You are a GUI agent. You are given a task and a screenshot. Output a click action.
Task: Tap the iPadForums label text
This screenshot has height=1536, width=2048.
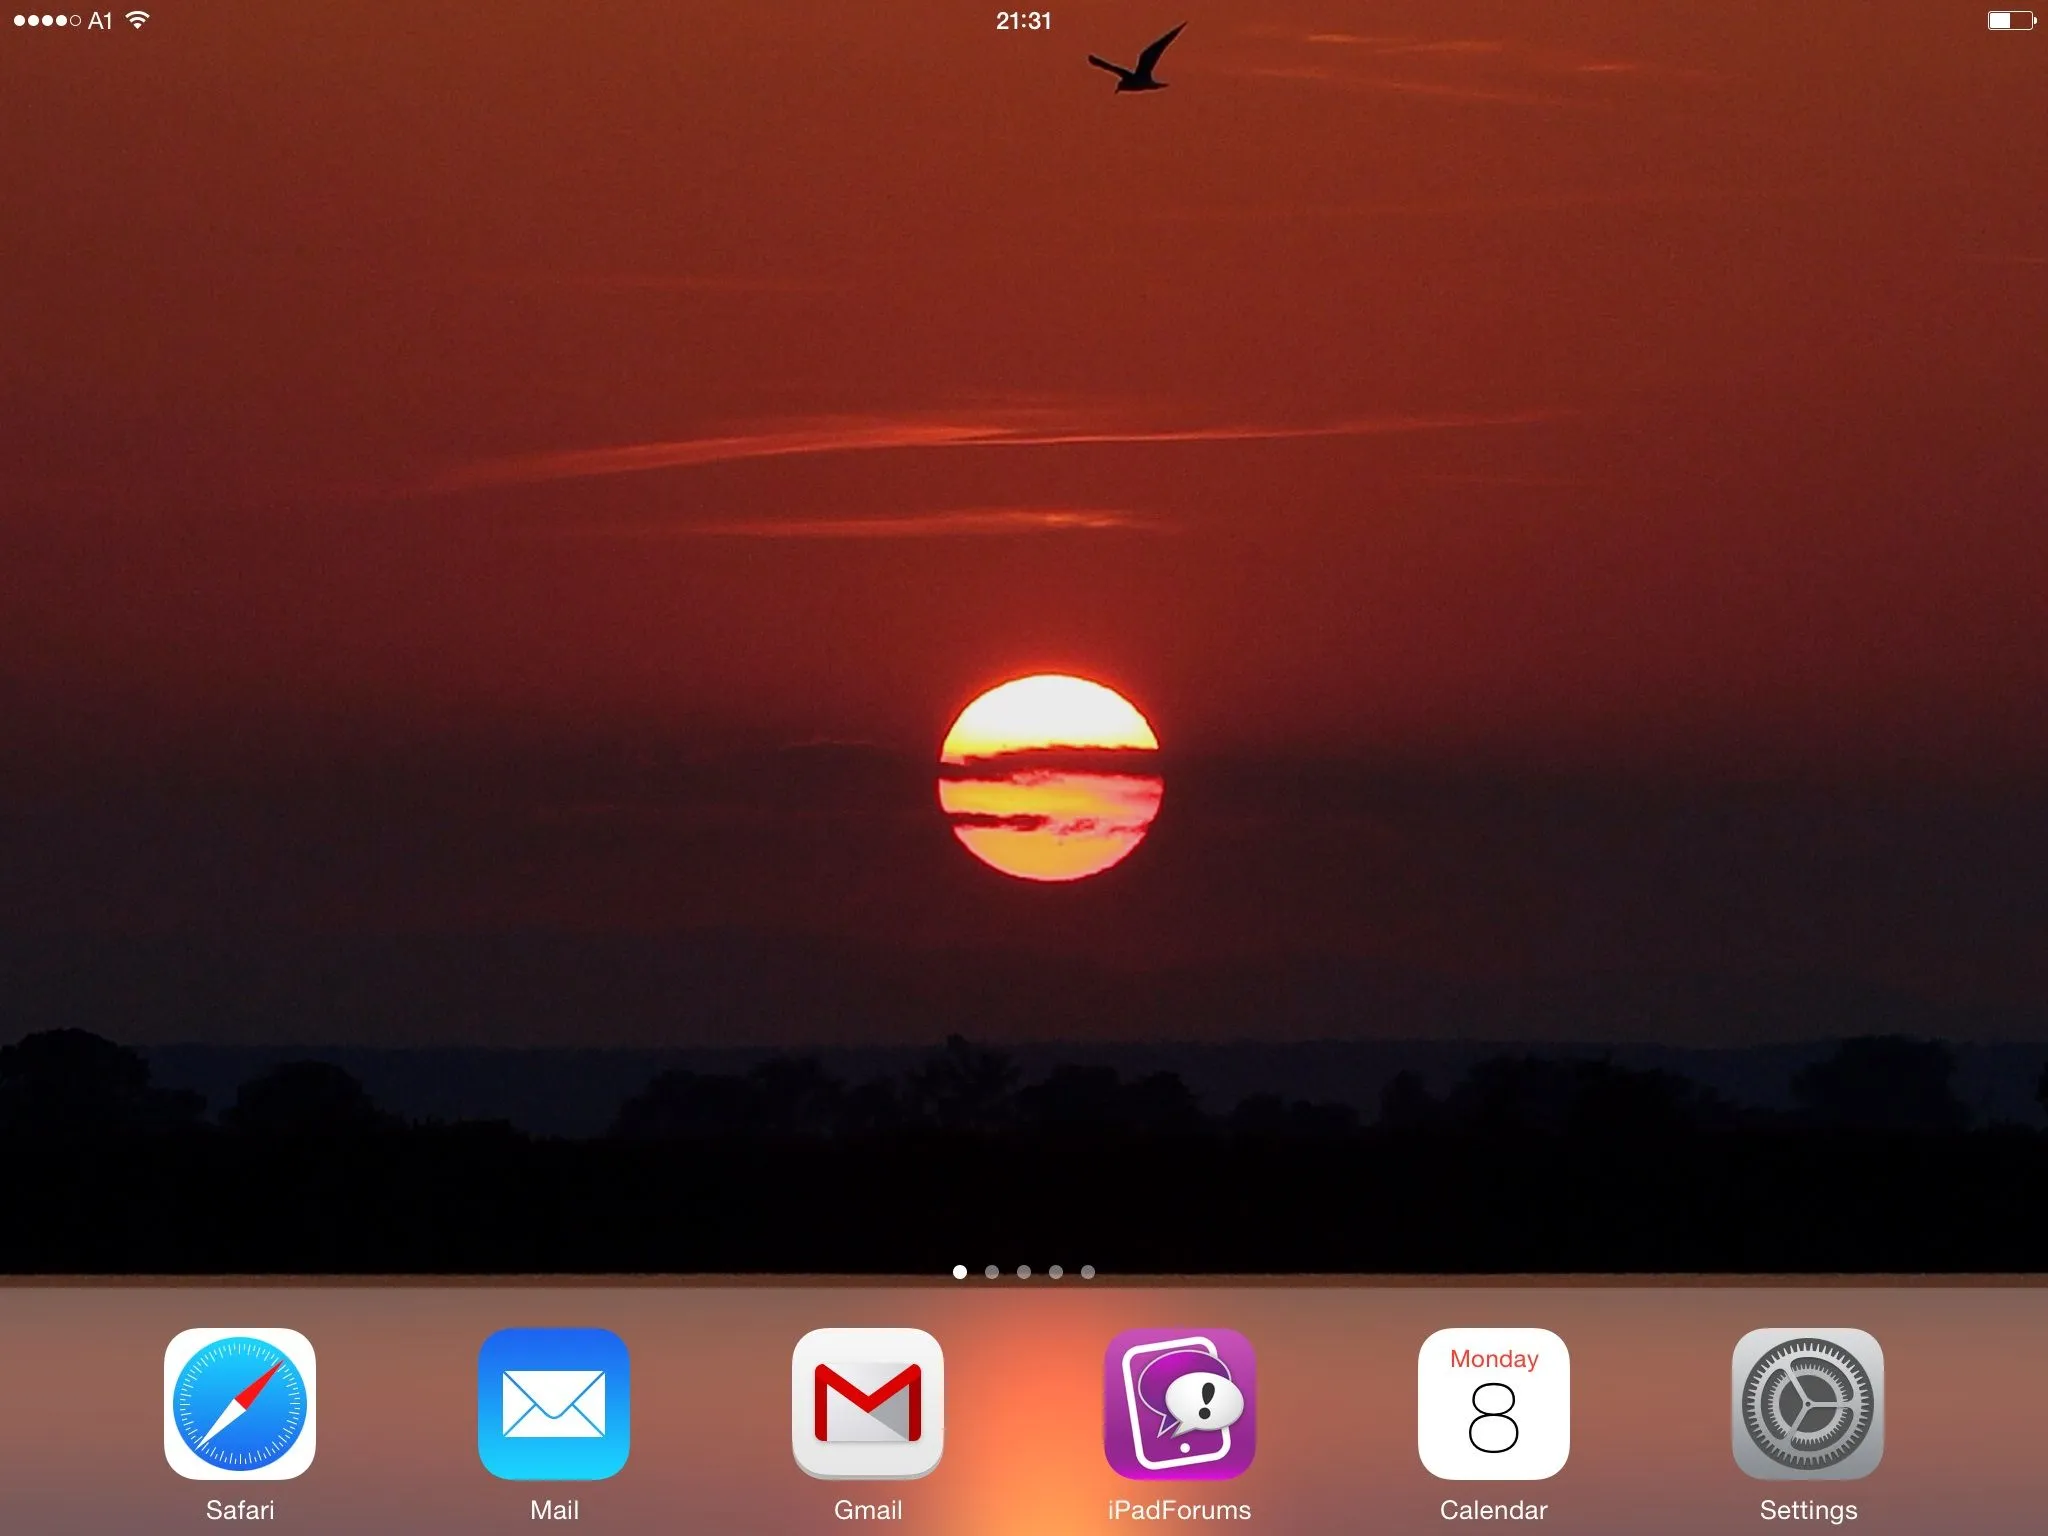[x=1179, y=1510]
